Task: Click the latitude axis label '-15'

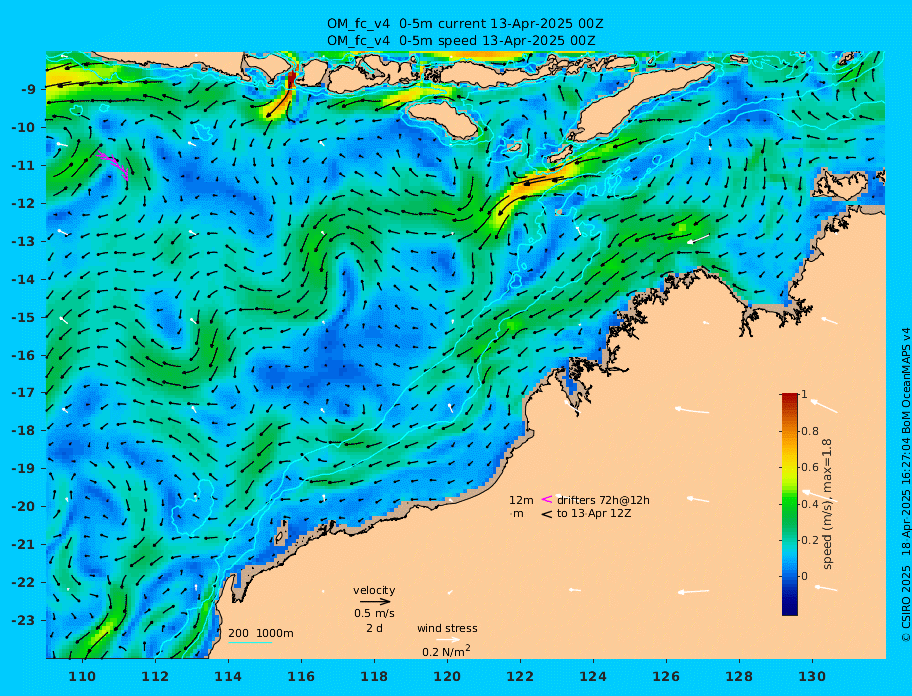Action: coord(27,317)
